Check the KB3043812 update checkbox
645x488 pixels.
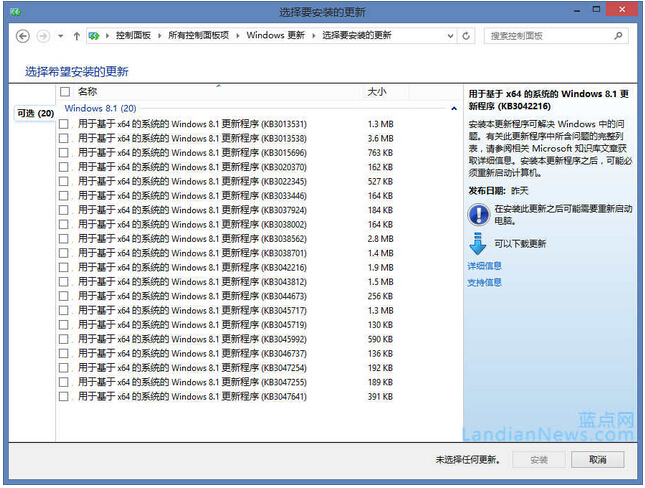64,282
